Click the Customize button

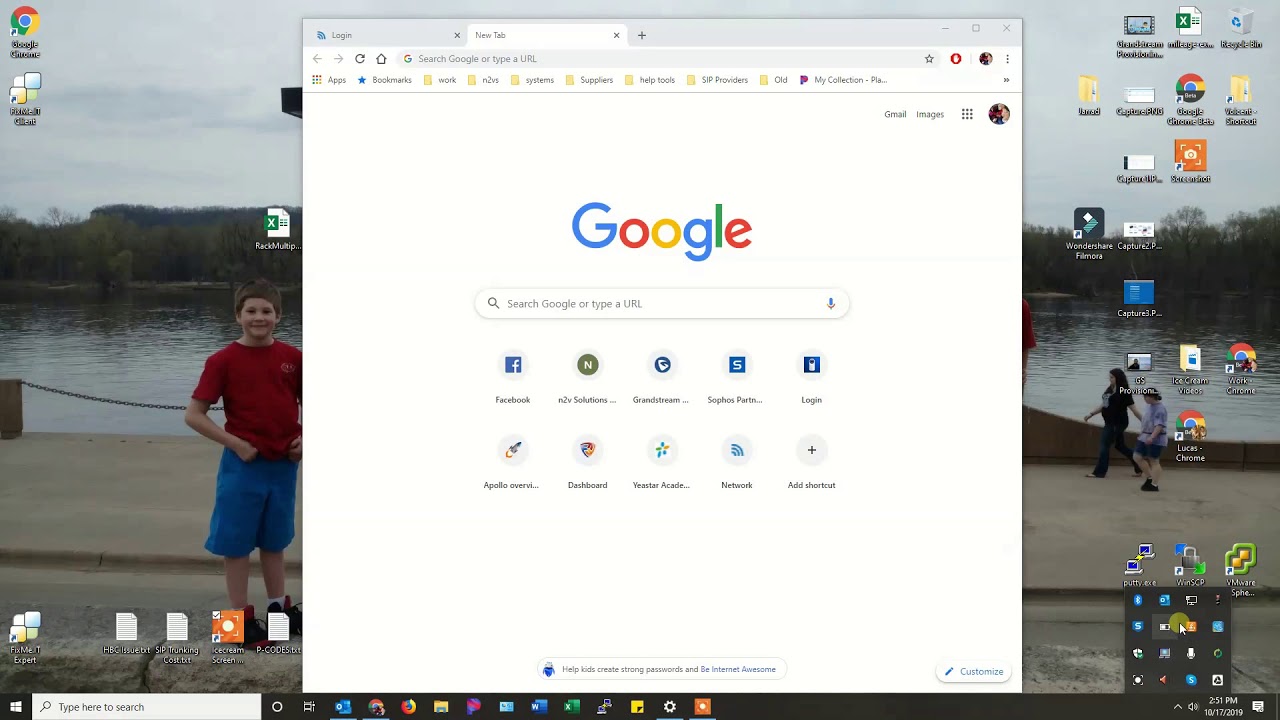(x=974, y=672)
